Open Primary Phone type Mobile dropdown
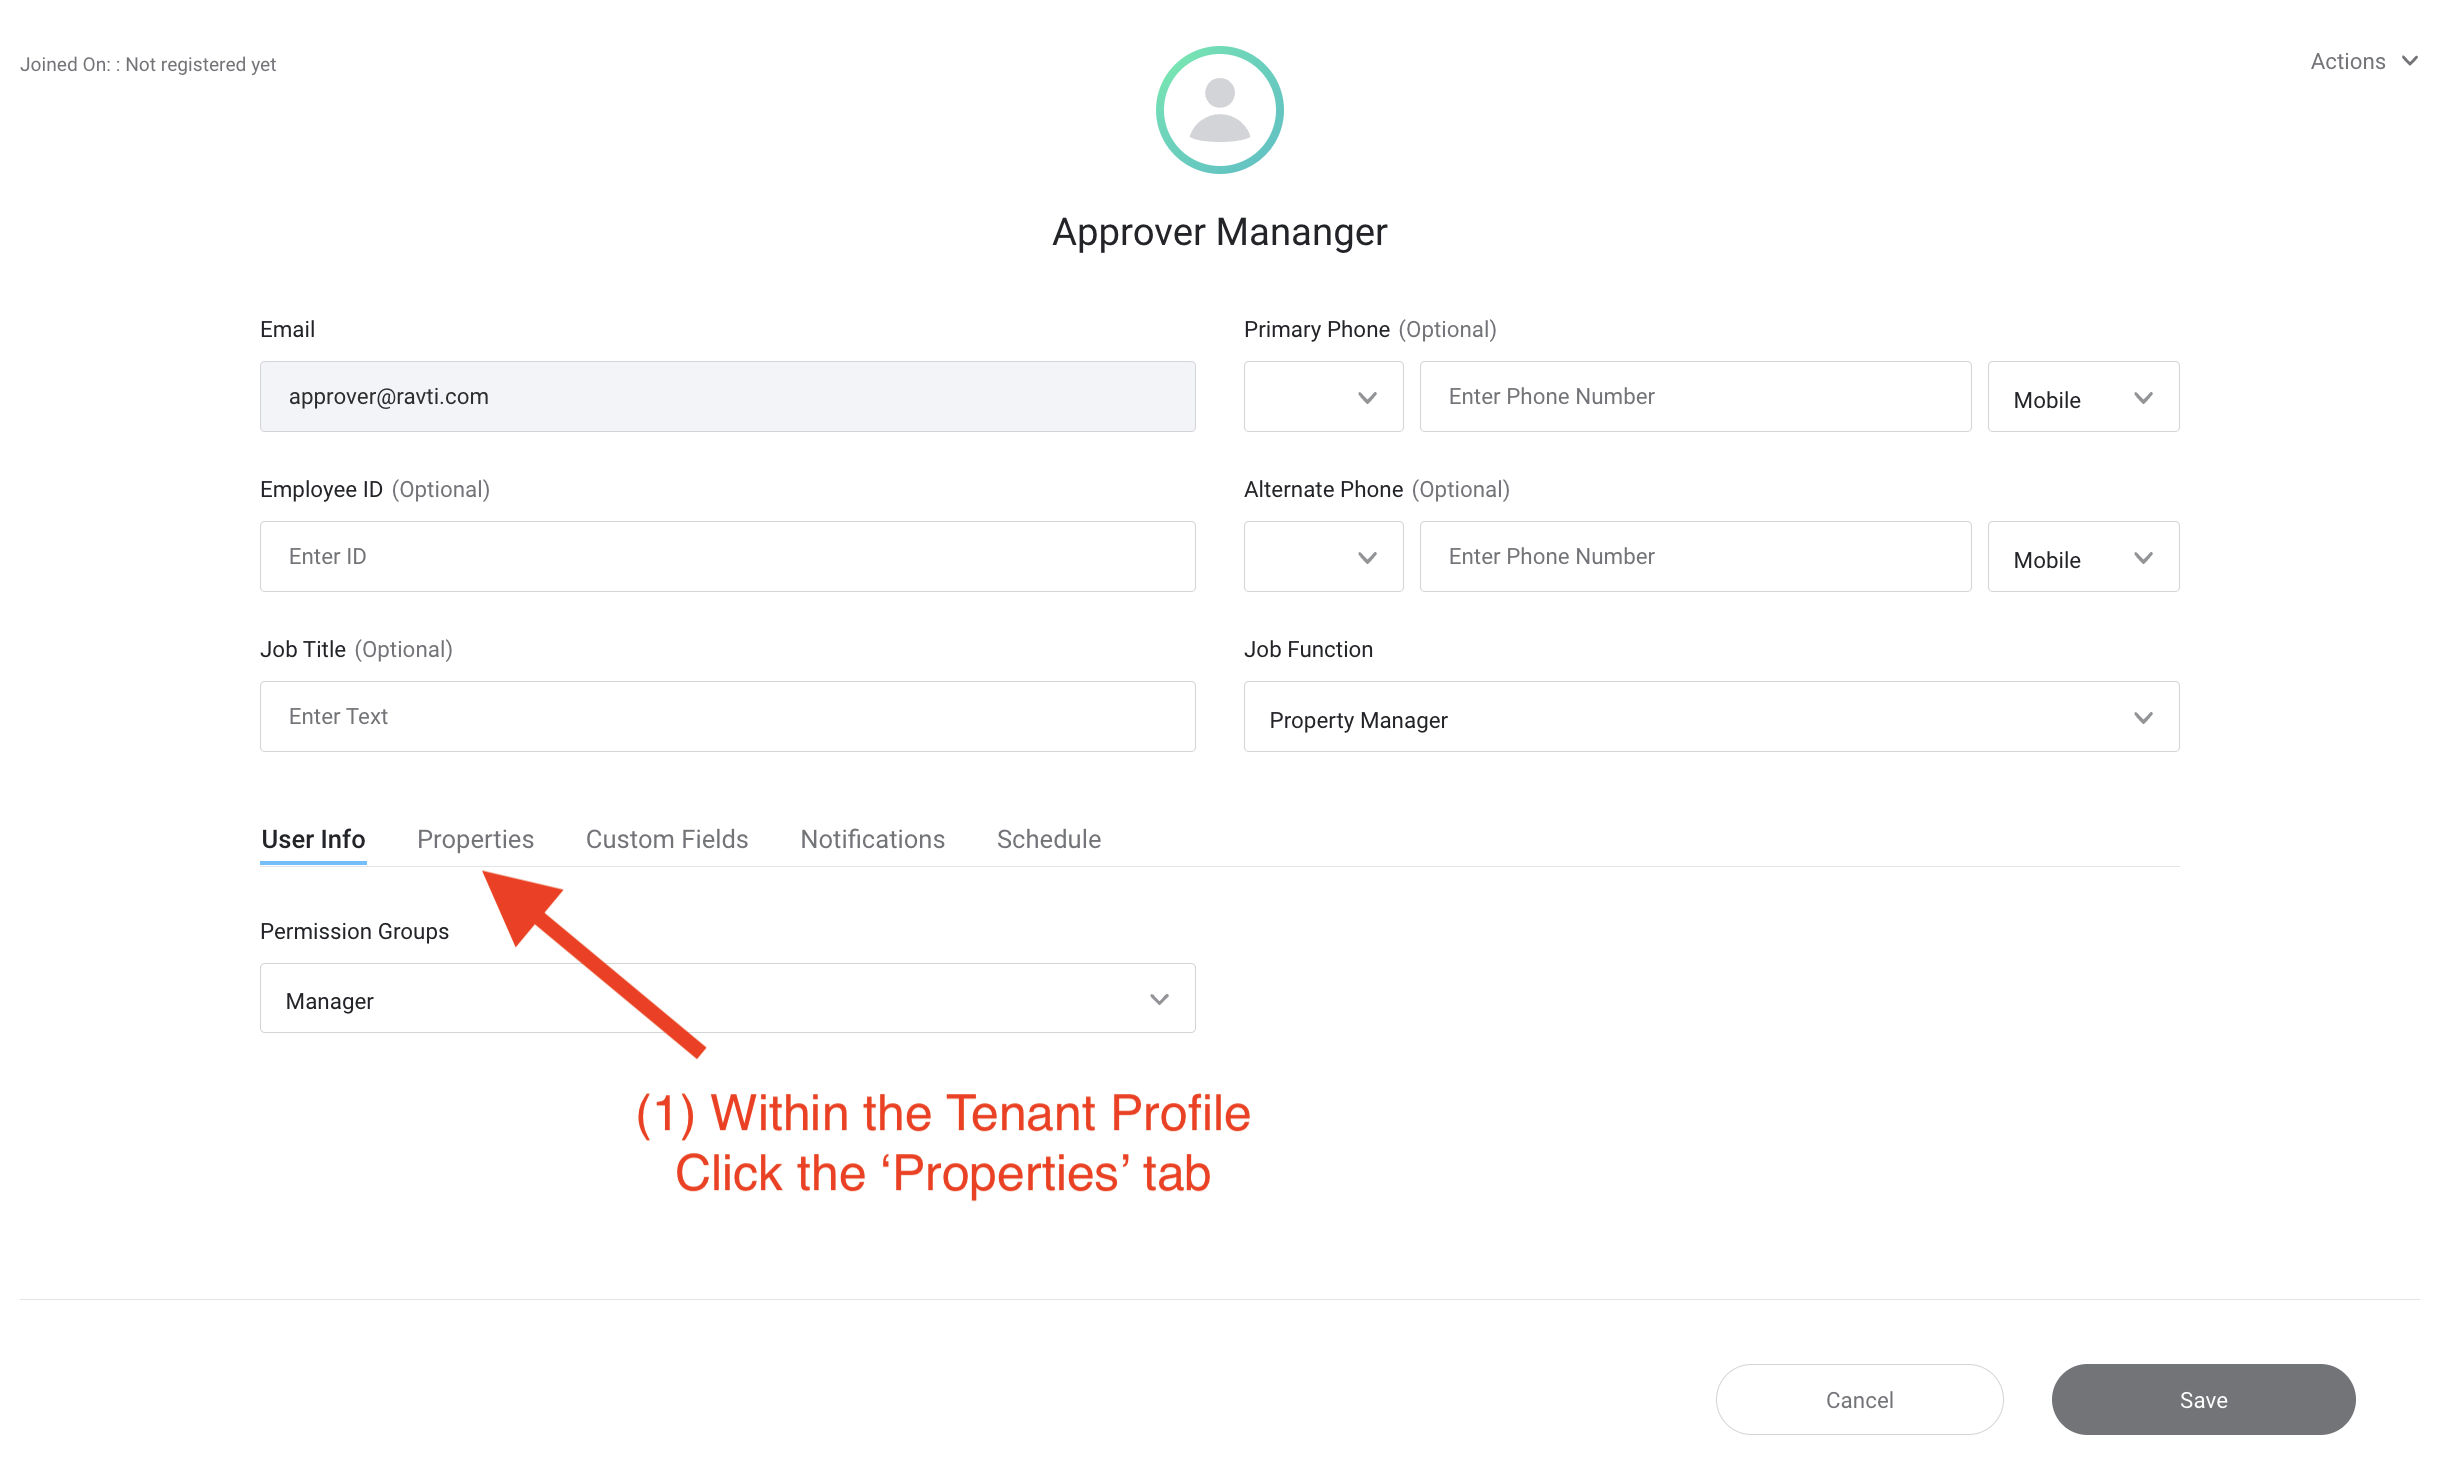The height and width of the screenshot is (1472, 2460). [2083, 397]
